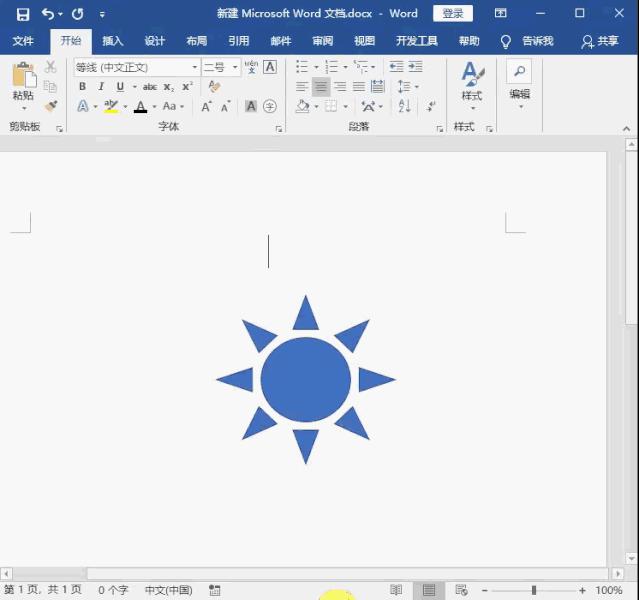Open the 邮件 tab

(281, 41)
